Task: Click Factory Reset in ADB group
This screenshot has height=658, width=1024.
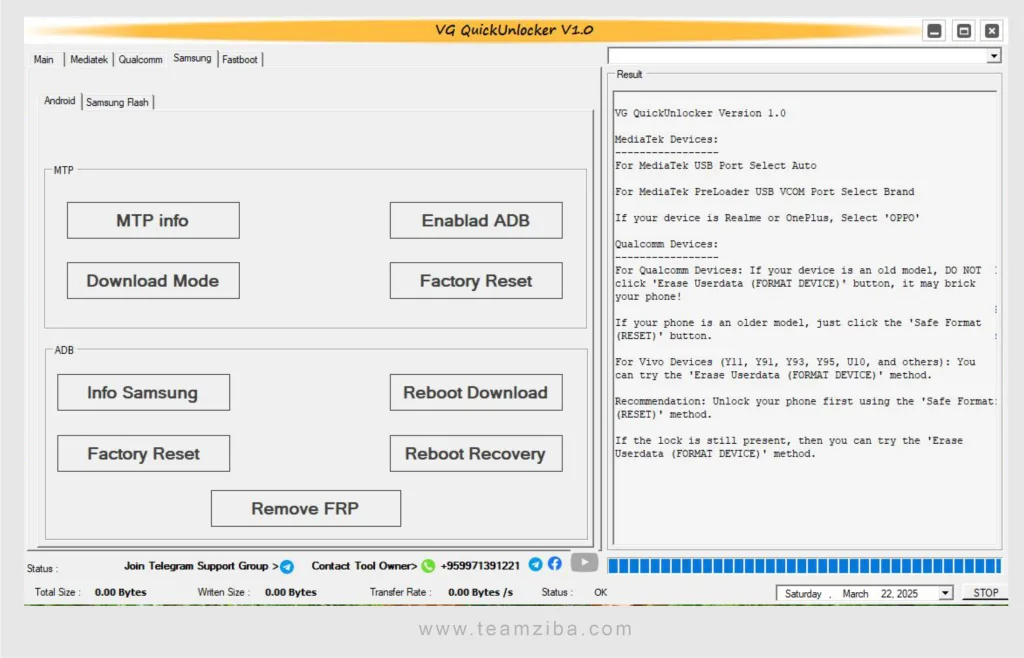Action: [143, 454]
